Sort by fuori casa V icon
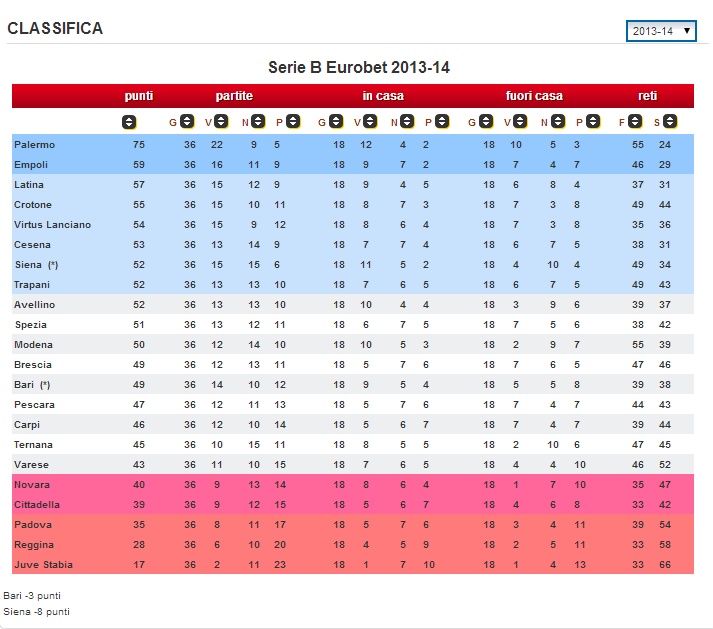Viewport: 713px width, 629px height. coord(520,122)
